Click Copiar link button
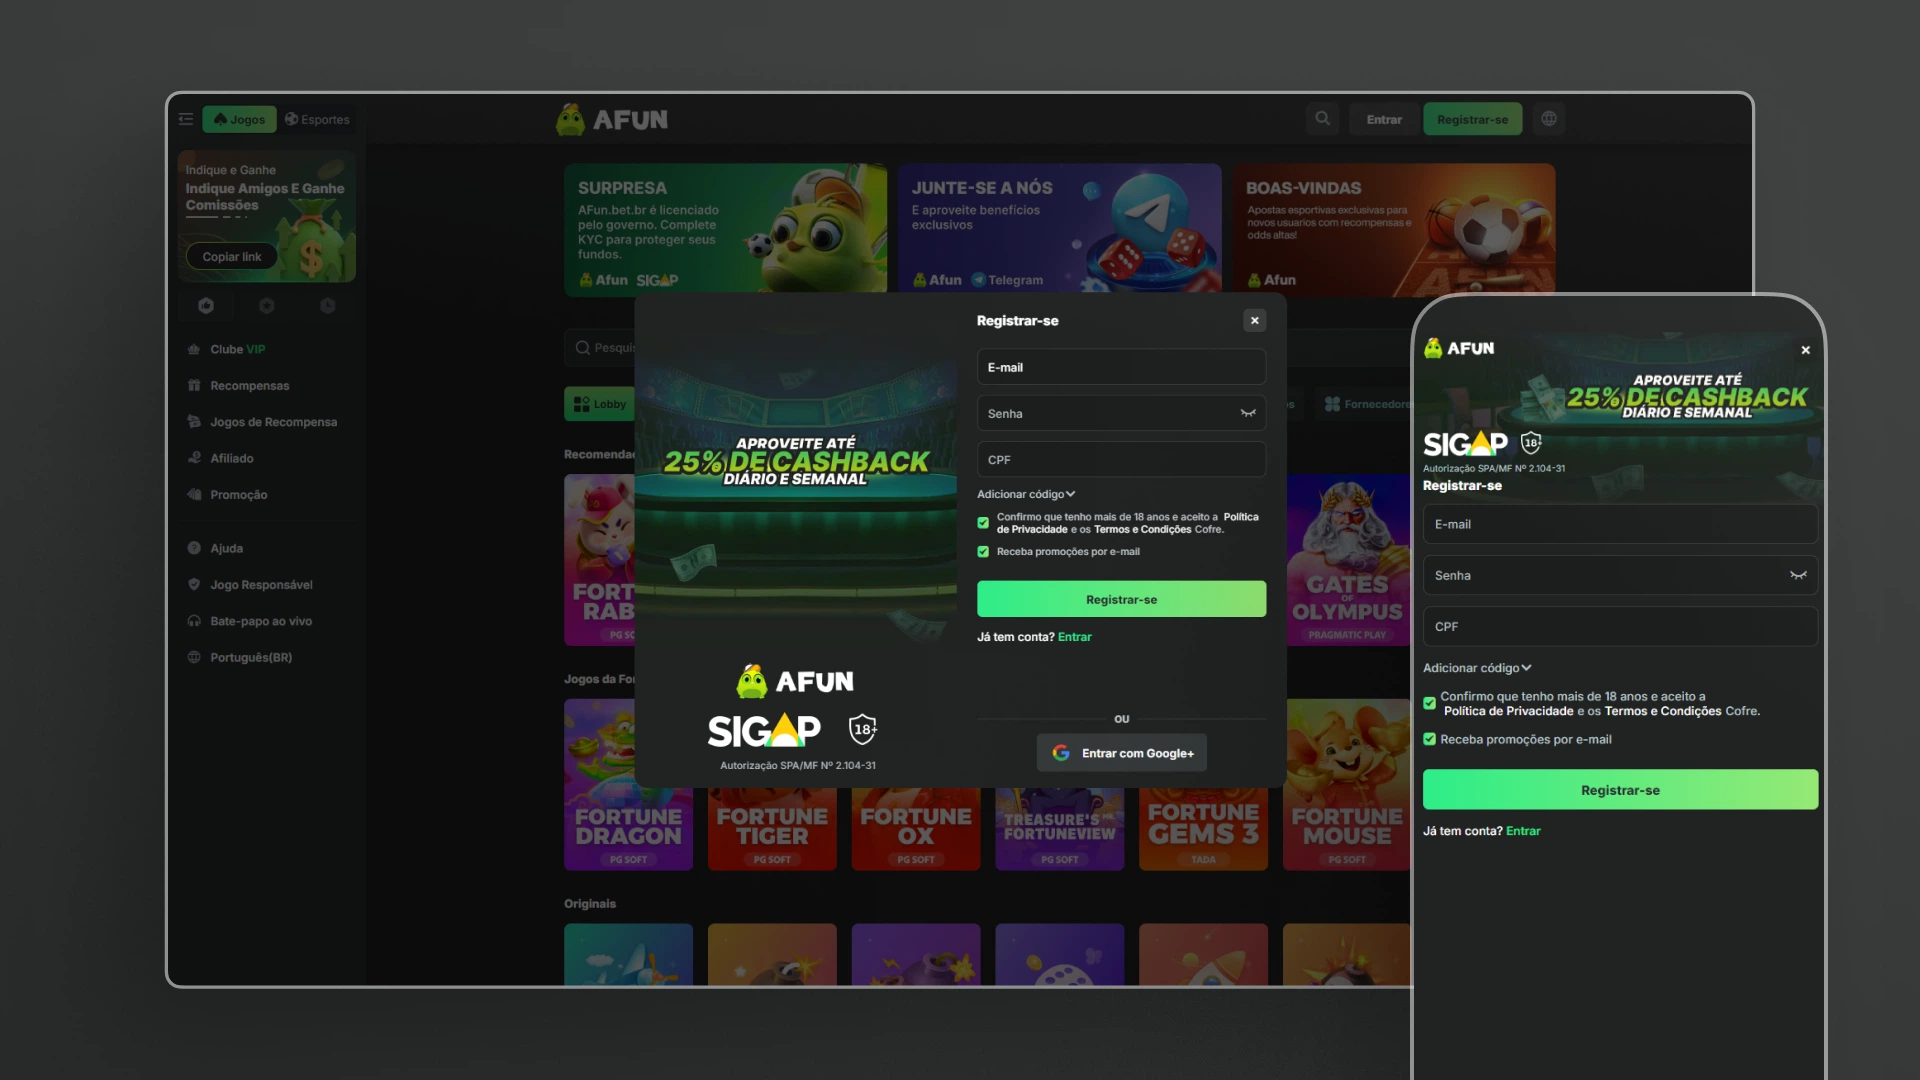Image resolution: width=1920 pixels, height=1080 pixels. coord(232,257)
